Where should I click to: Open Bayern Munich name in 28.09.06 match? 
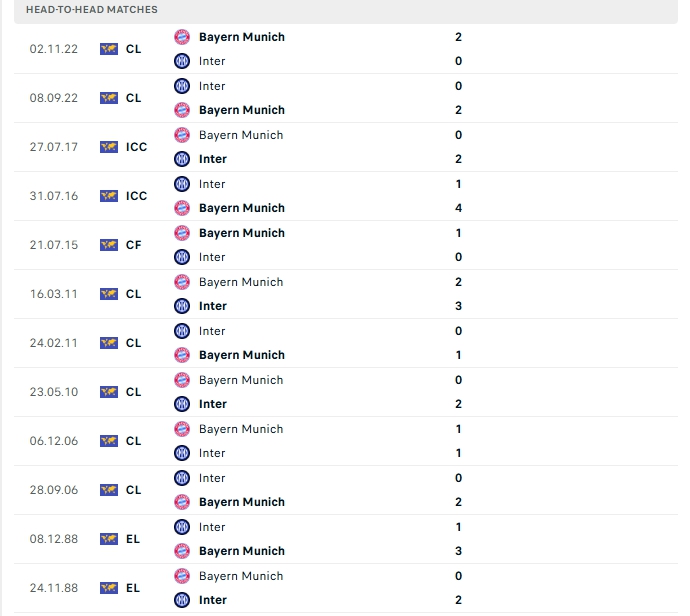point(242,502)
